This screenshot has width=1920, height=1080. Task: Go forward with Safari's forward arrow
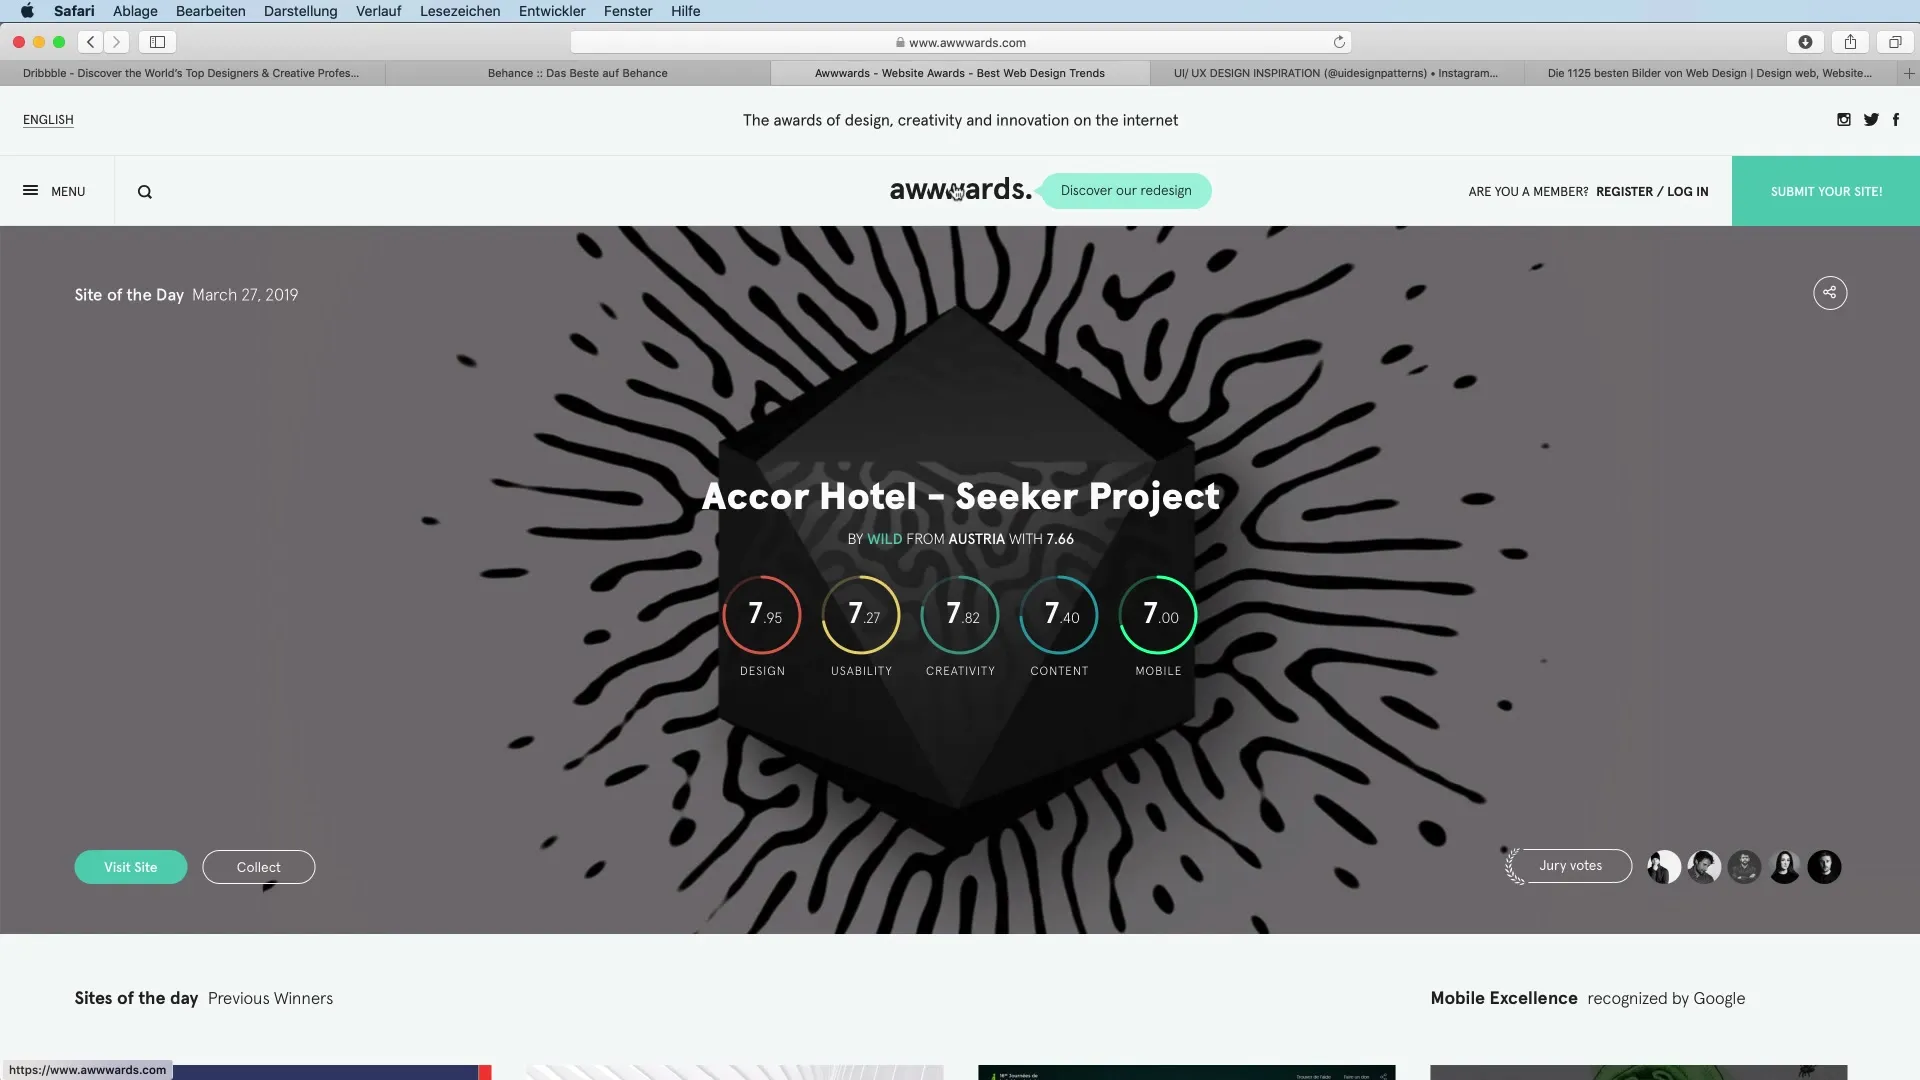tap(117, 42)
